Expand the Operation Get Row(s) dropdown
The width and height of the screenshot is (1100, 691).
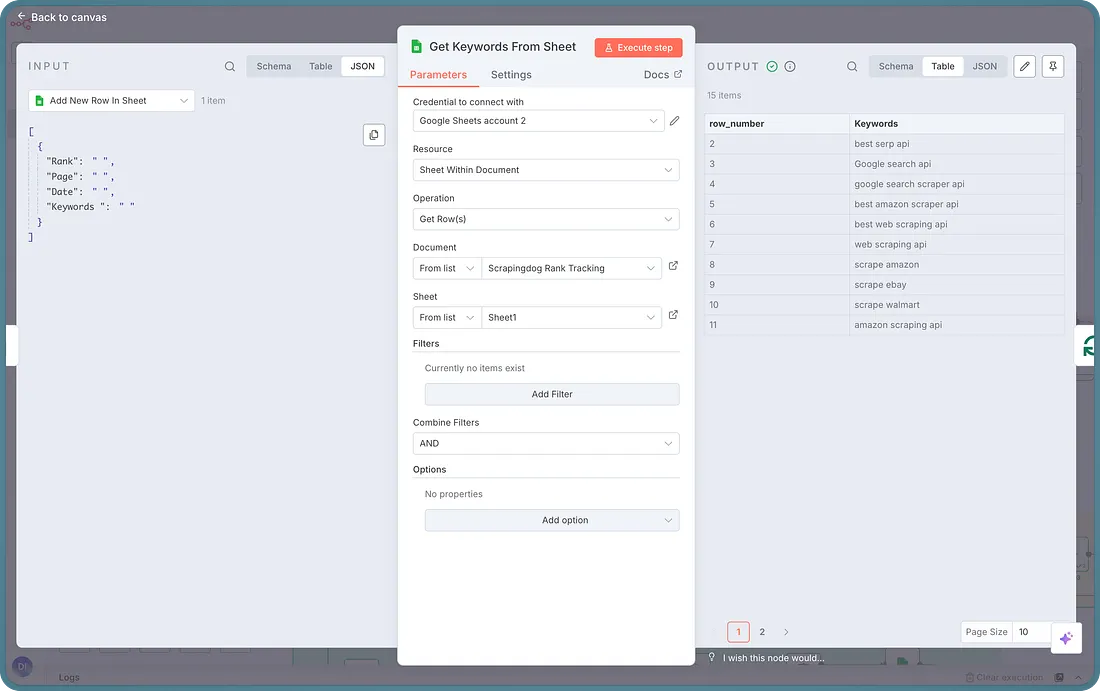545,219
